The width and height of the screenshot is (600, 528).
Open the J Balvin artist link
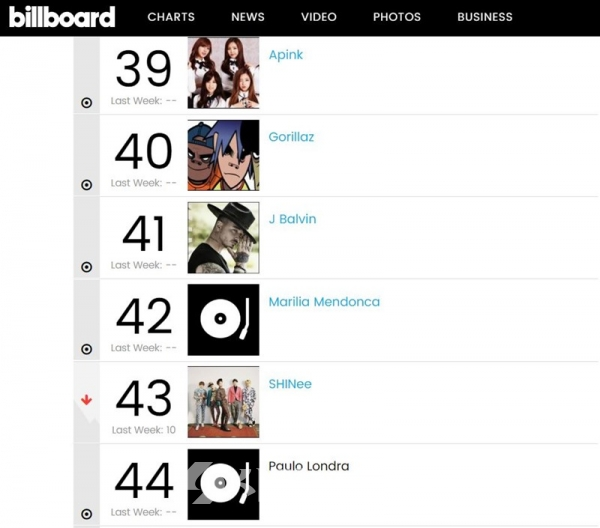292,219
